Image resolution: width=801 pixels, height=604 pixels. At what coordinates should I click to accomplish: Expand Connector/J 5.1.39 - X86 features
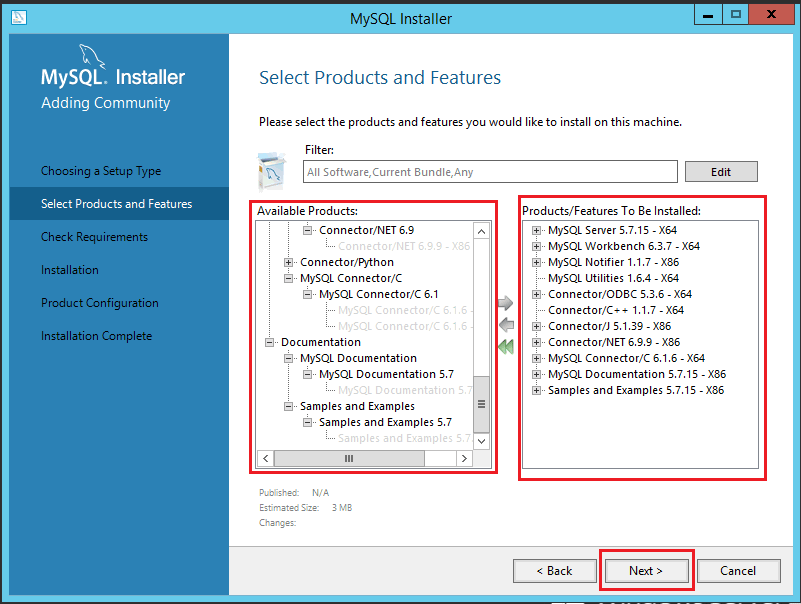tap(536, 326)
